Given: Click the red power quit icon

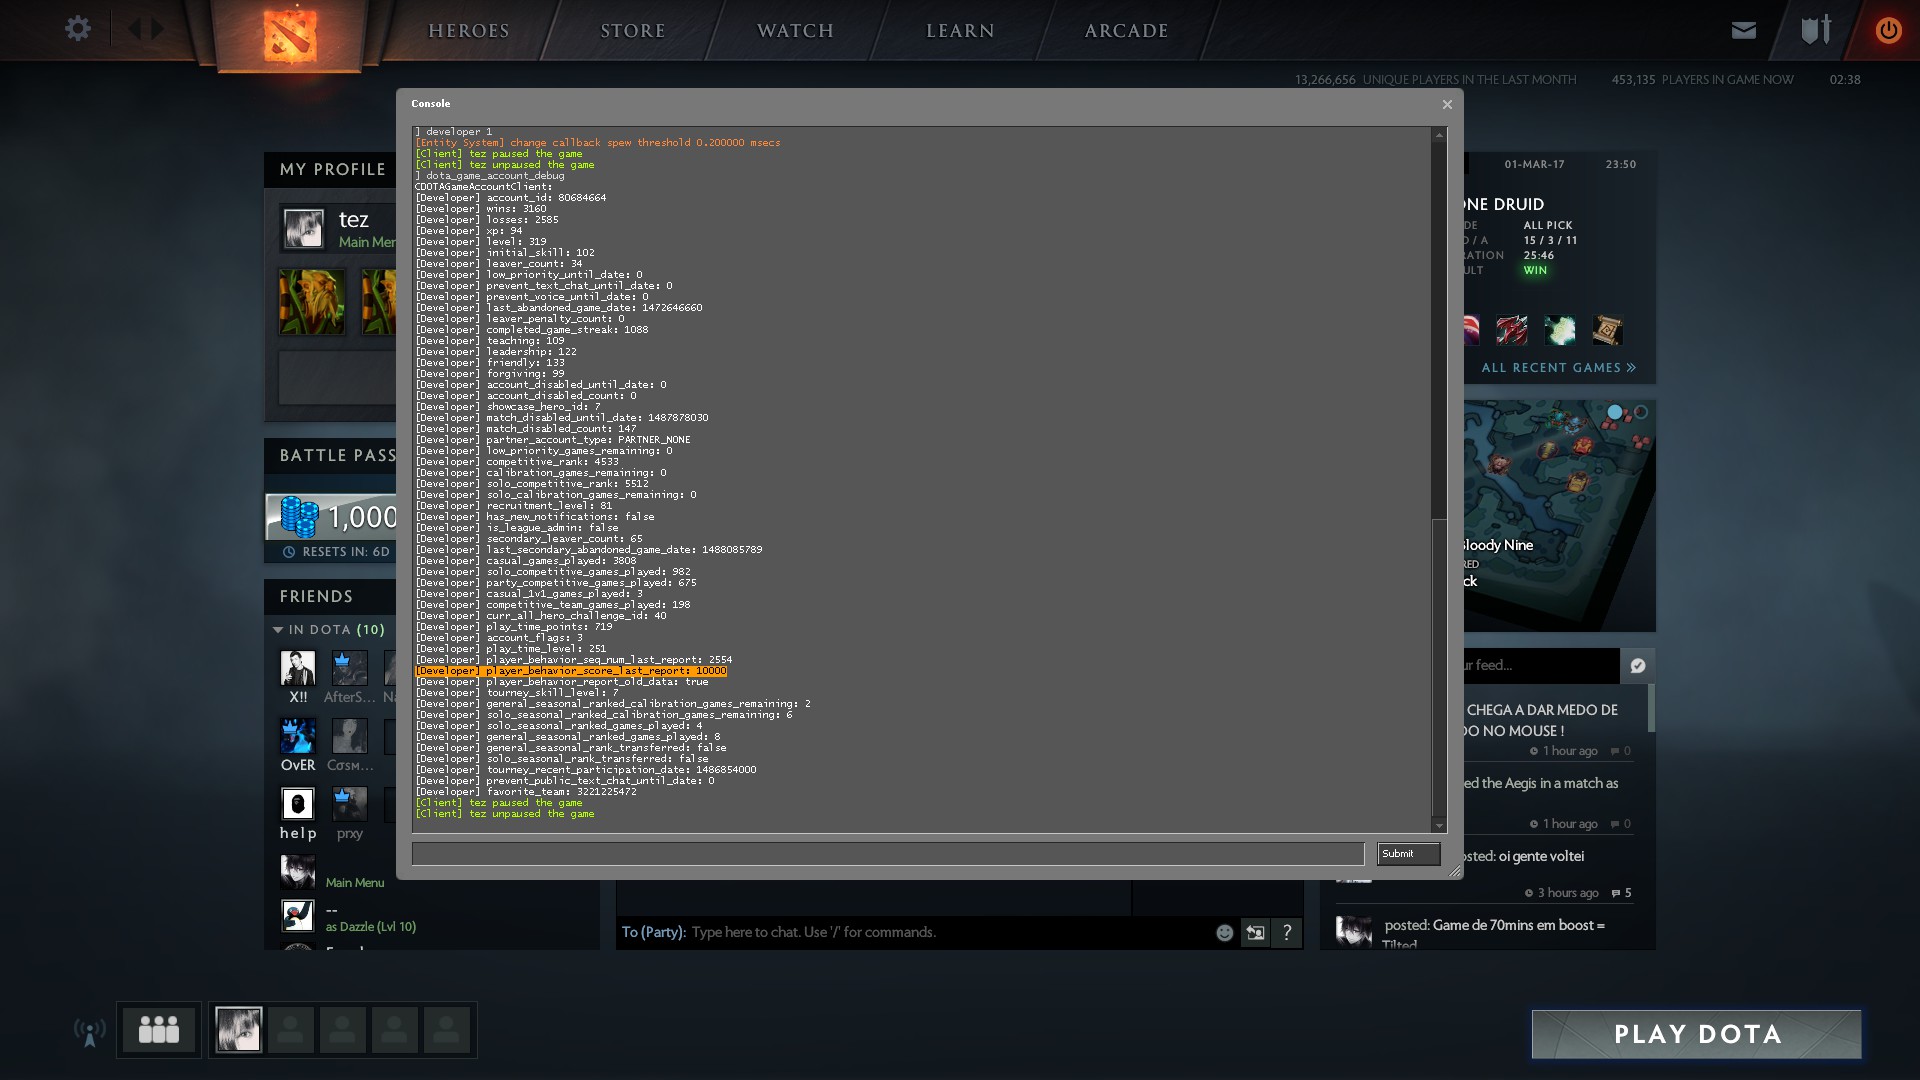Looking at the screenshot, I should point(1888,30).
